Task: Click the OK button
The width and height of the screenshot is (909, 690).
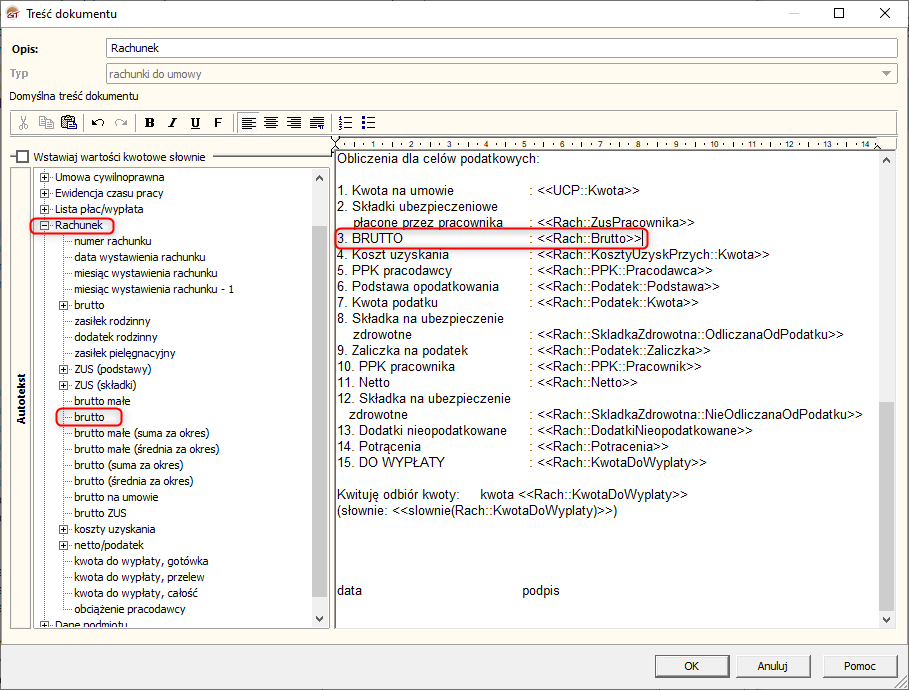Action: point(691,666)
